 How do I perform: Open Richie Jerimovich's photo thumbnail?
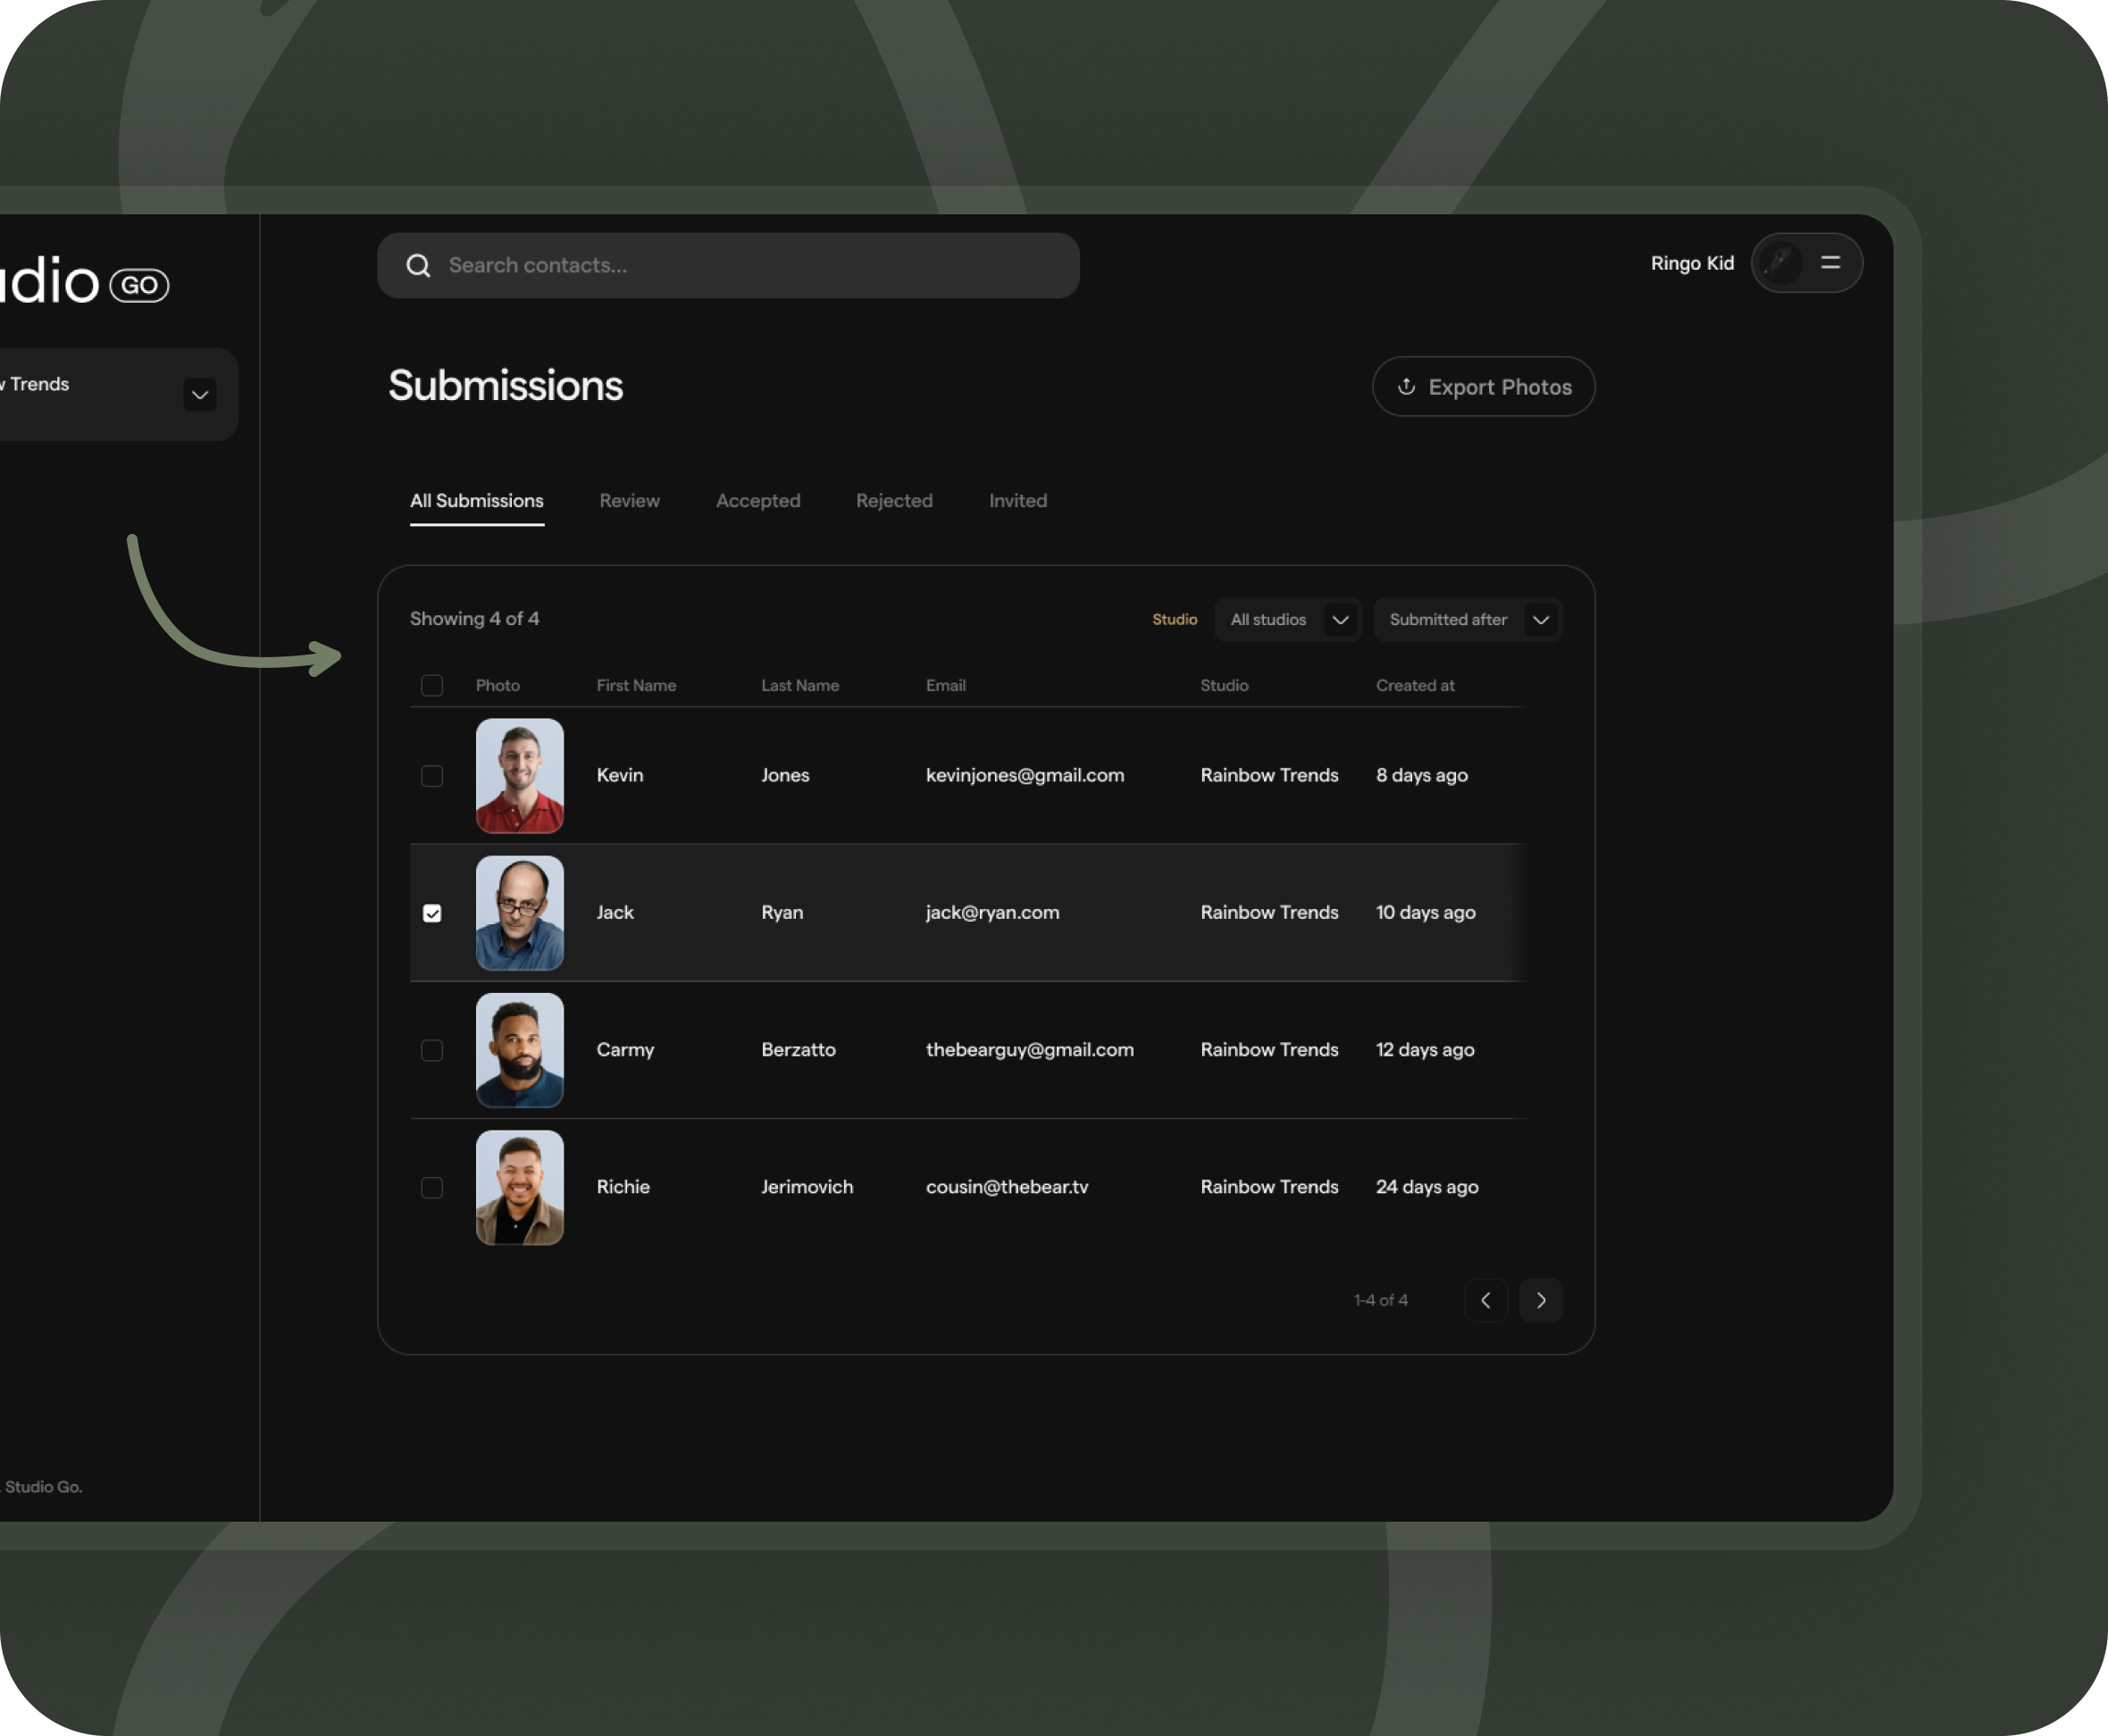pyautogui.click(x=519, y=1187)
